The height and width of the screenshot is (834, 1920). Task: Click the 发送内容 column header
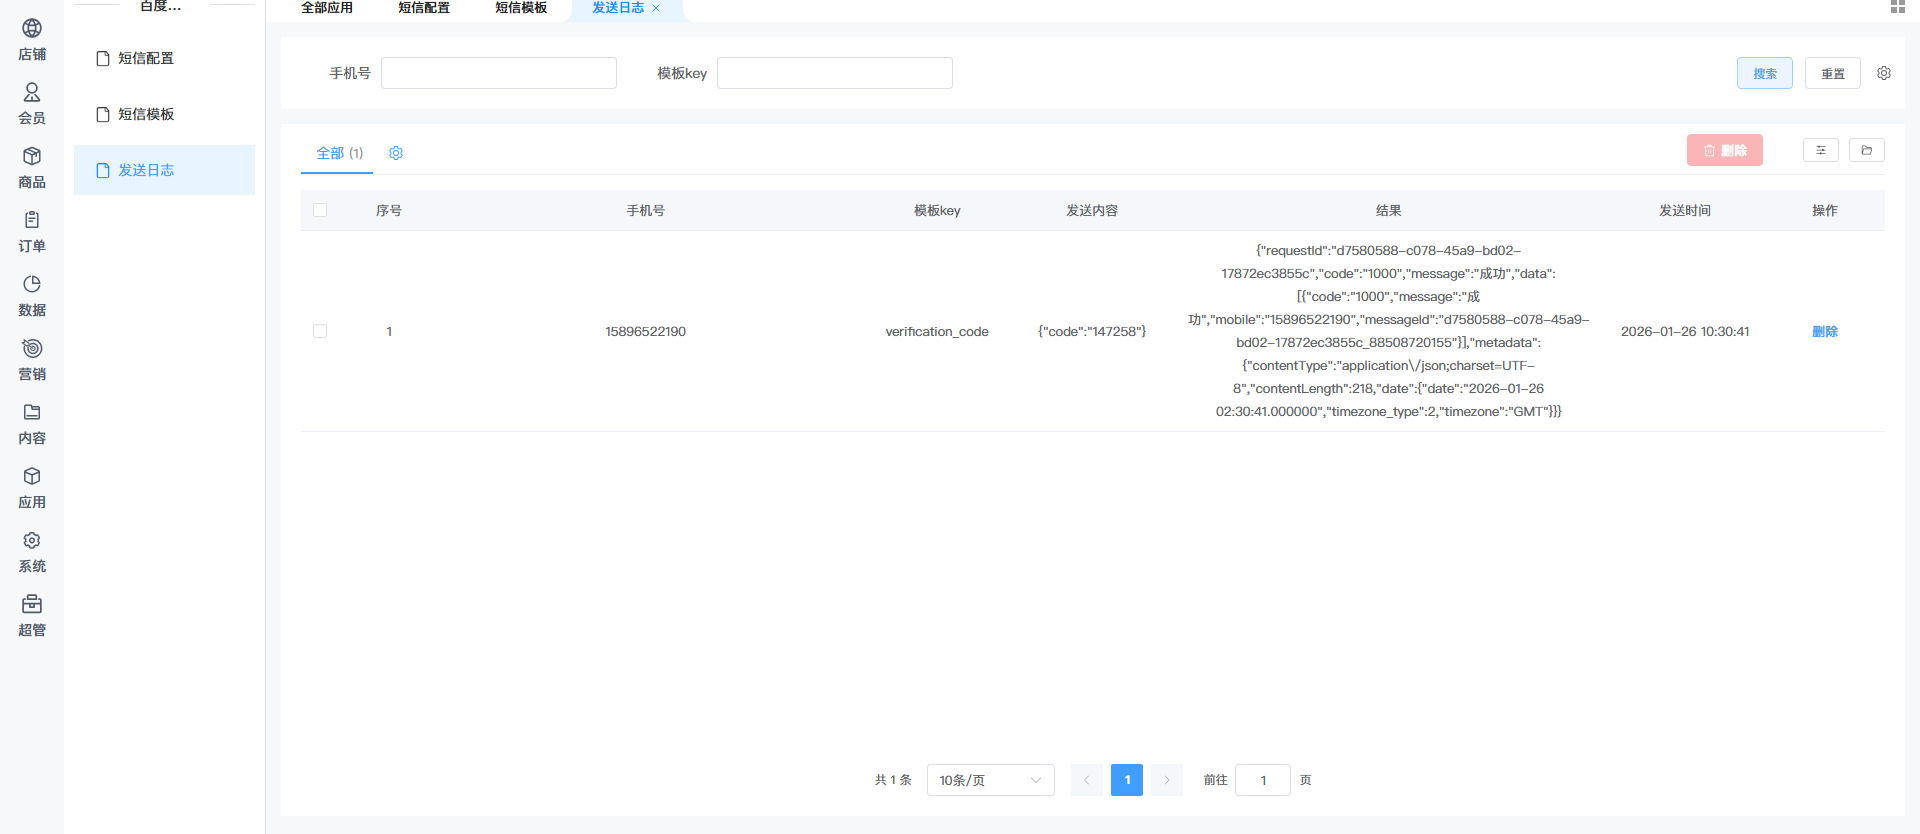point(1092,210)
